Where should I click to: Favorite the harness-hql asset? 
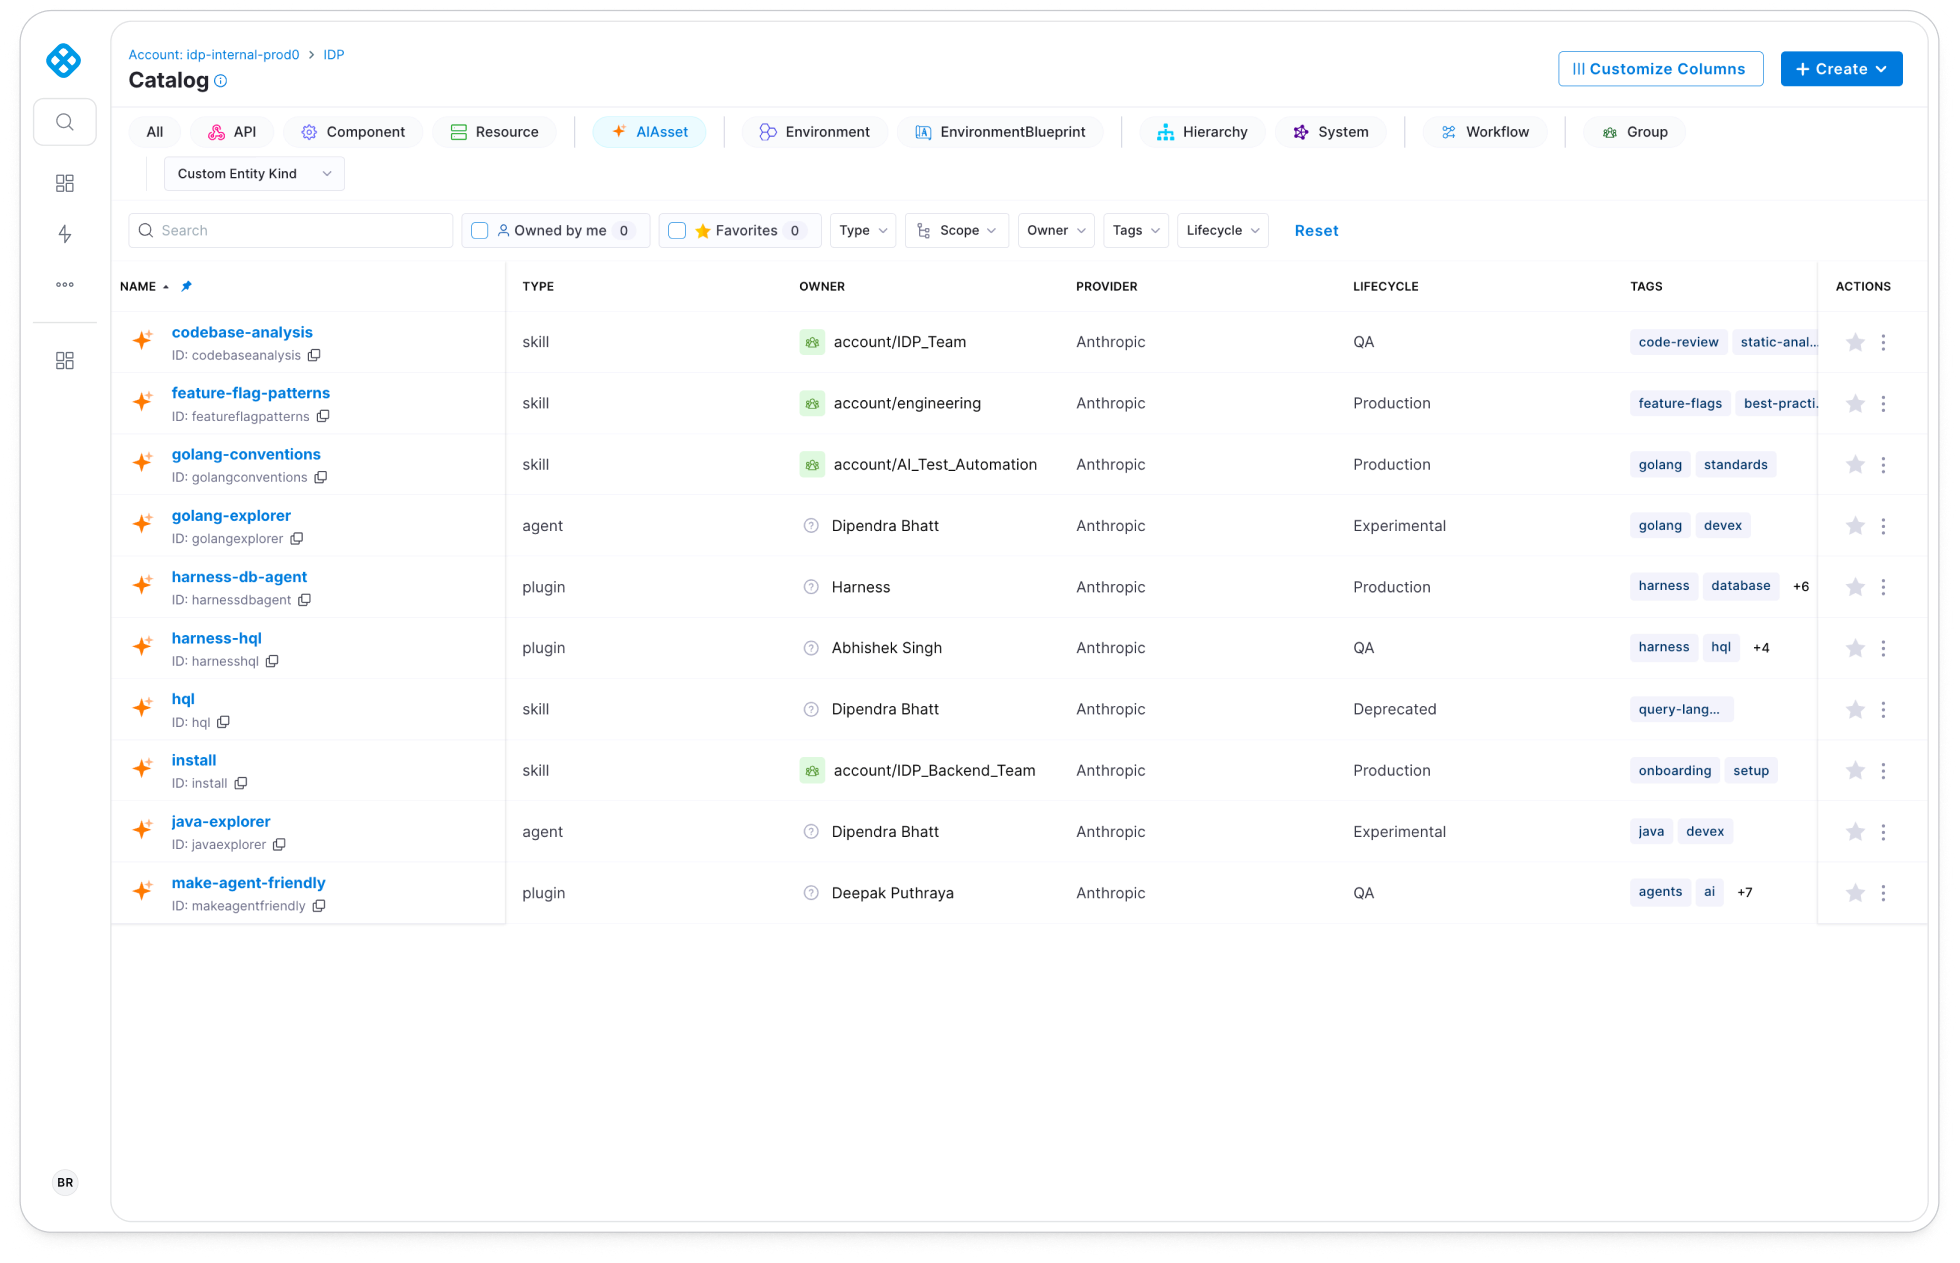coord(1855,648)
